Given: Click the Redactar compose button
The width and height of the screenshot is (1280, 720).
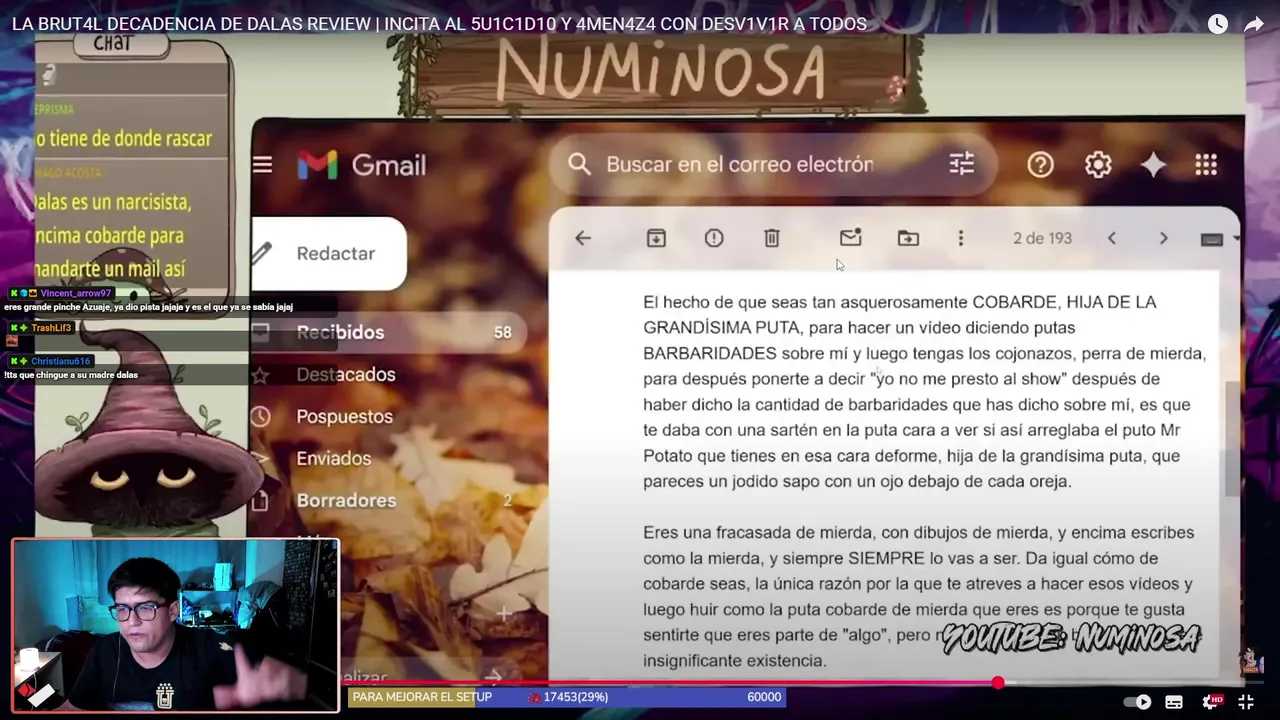Looking at the screenshot, I should tap(329, 254).
